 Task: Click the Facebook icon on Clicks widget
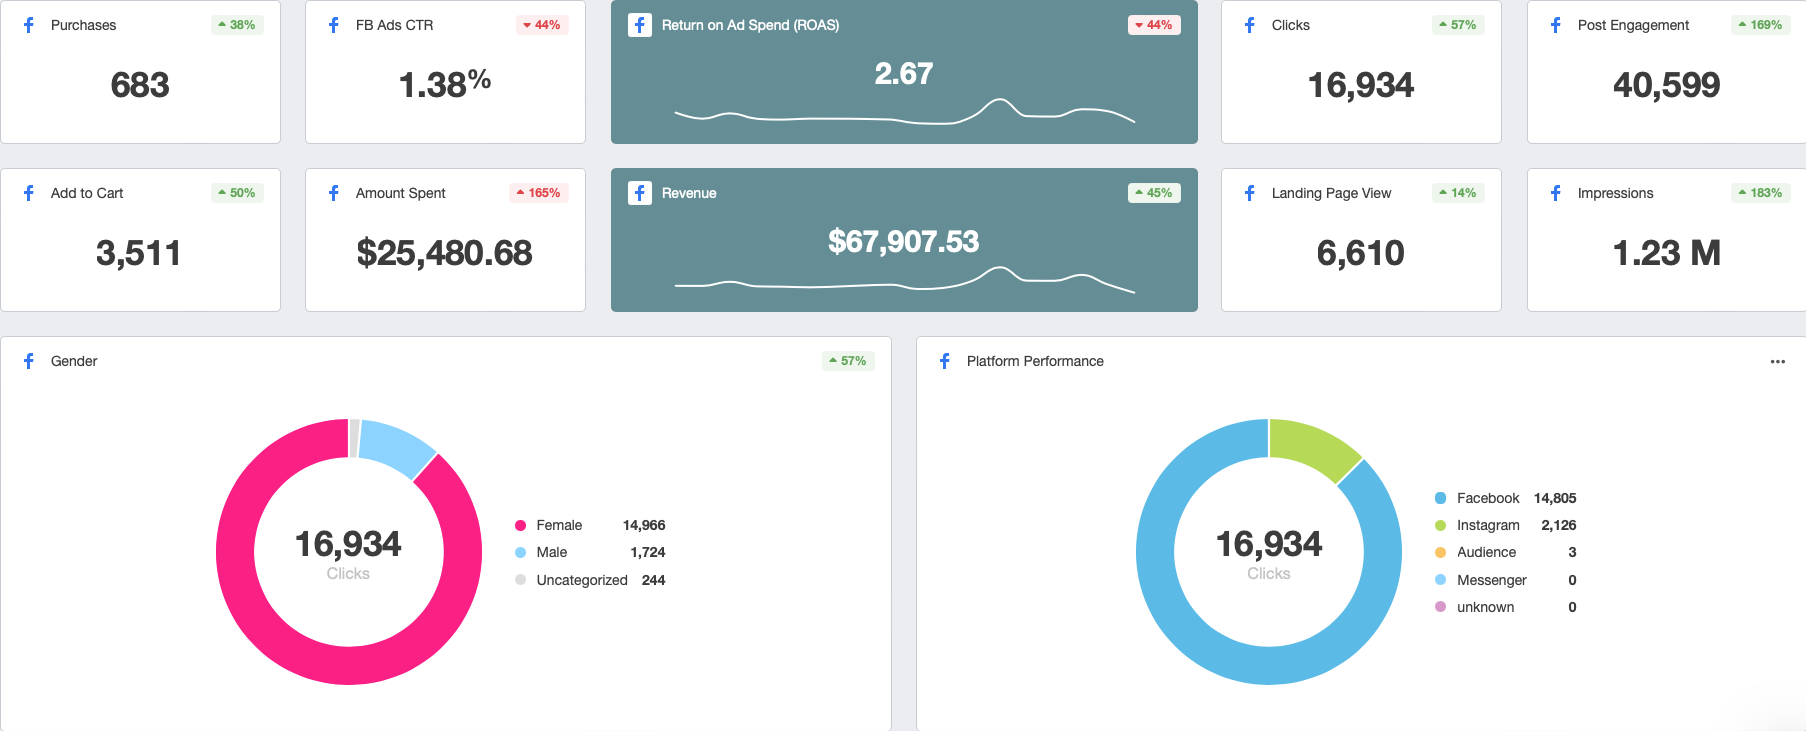1250,25
